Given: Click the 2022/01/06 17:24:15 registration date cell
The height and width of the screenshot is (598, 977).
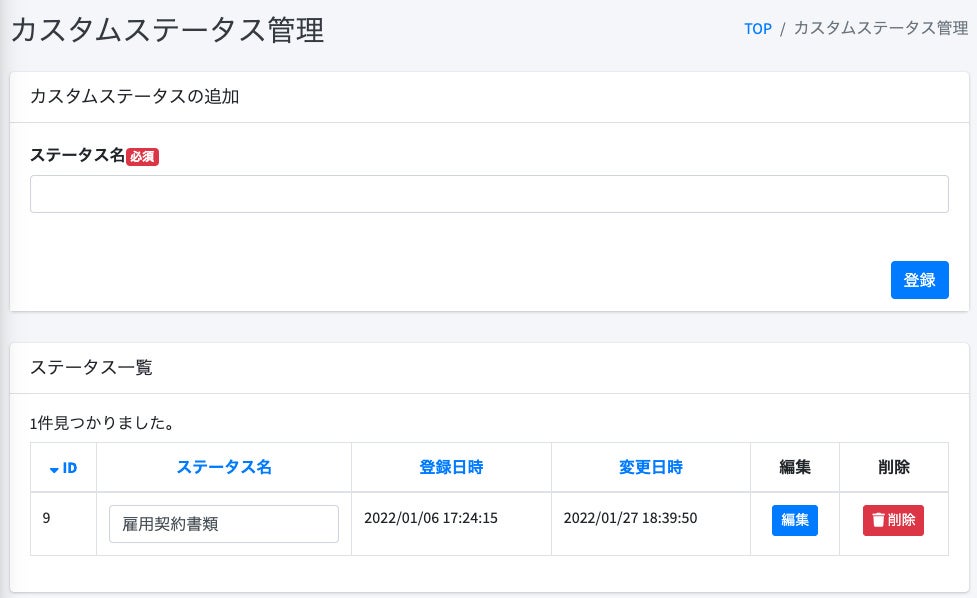Looking at the screenshot, I should pos(431,518).
